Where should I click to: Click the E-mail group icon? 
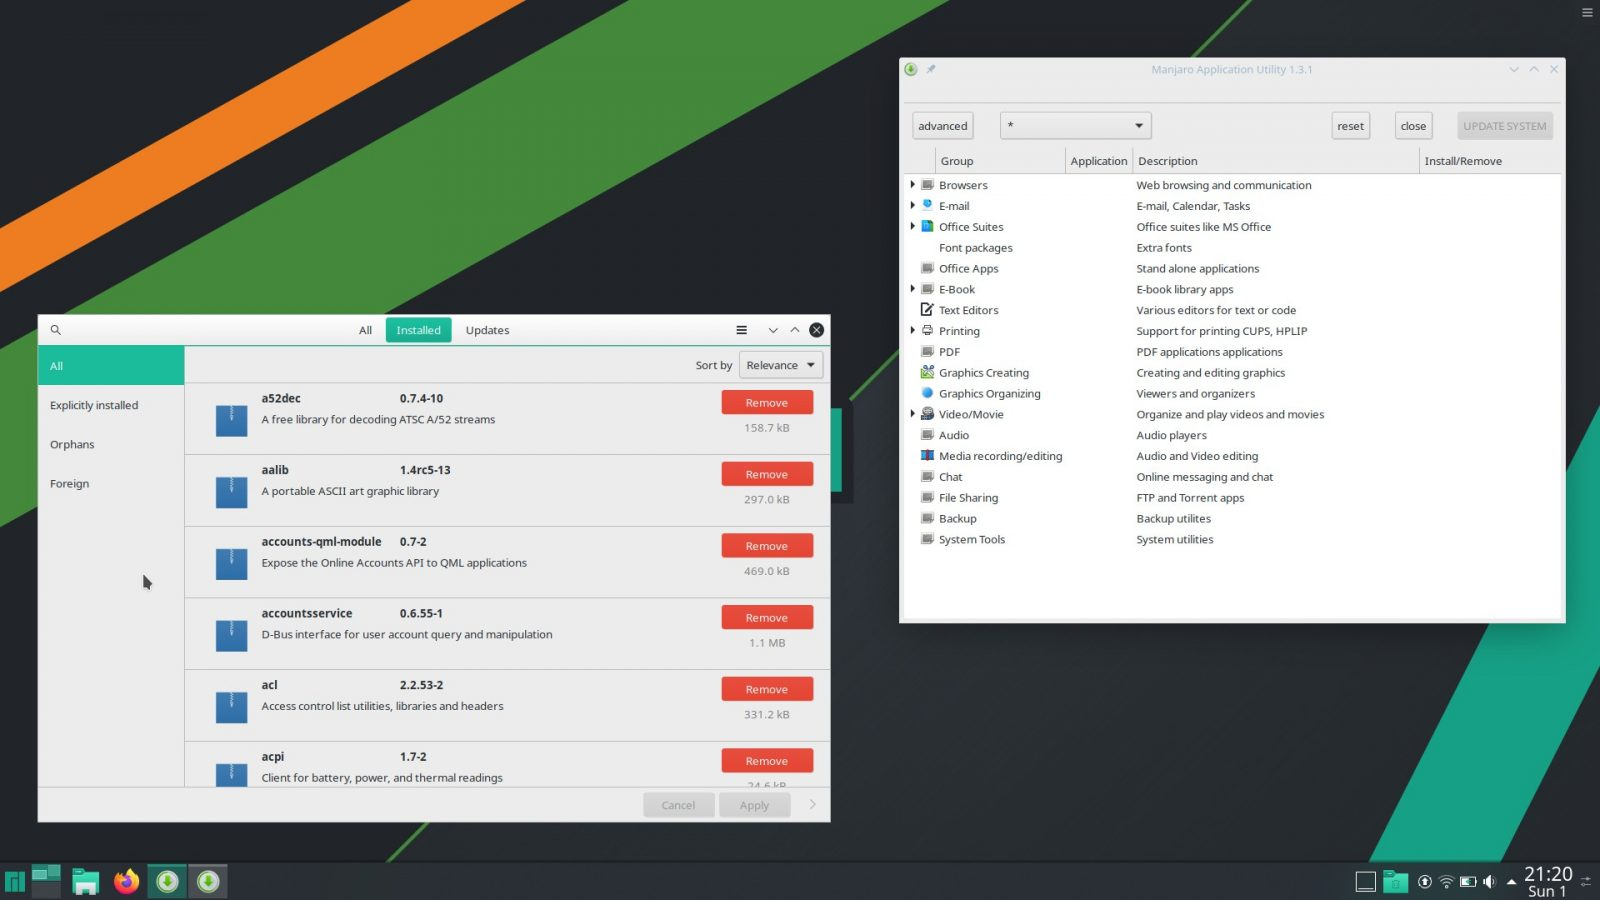coord(928,206)
